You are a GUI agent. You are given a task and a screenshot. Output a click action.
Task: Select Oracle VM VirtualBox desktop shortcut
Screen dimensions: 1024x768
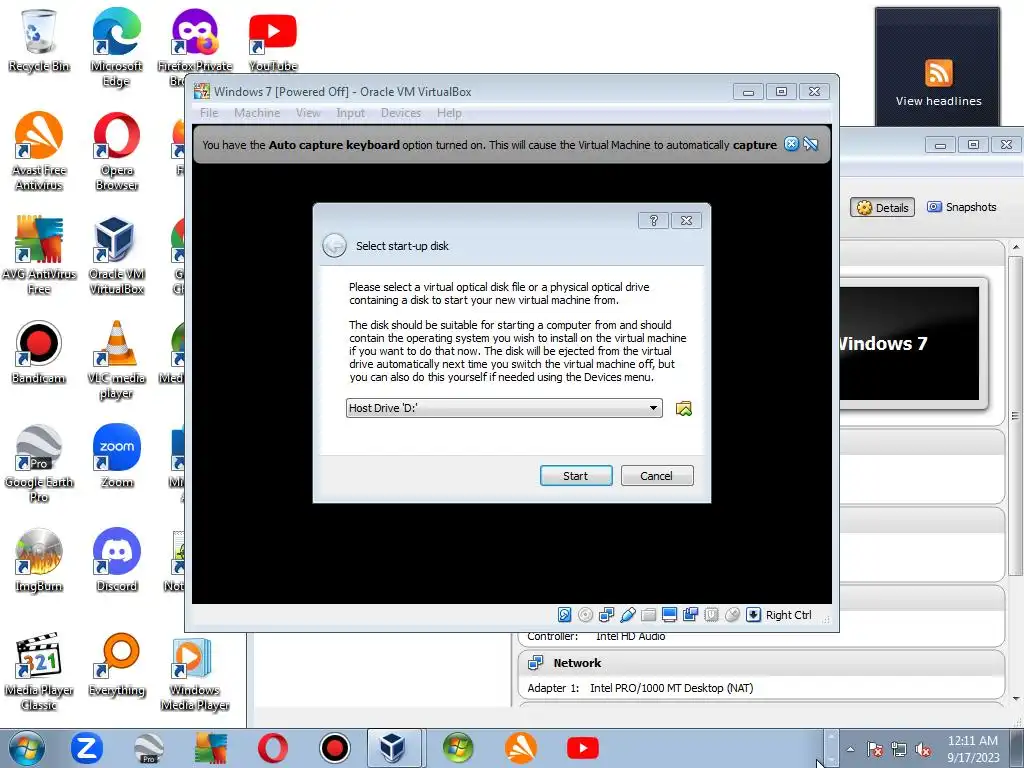(116, 255)
